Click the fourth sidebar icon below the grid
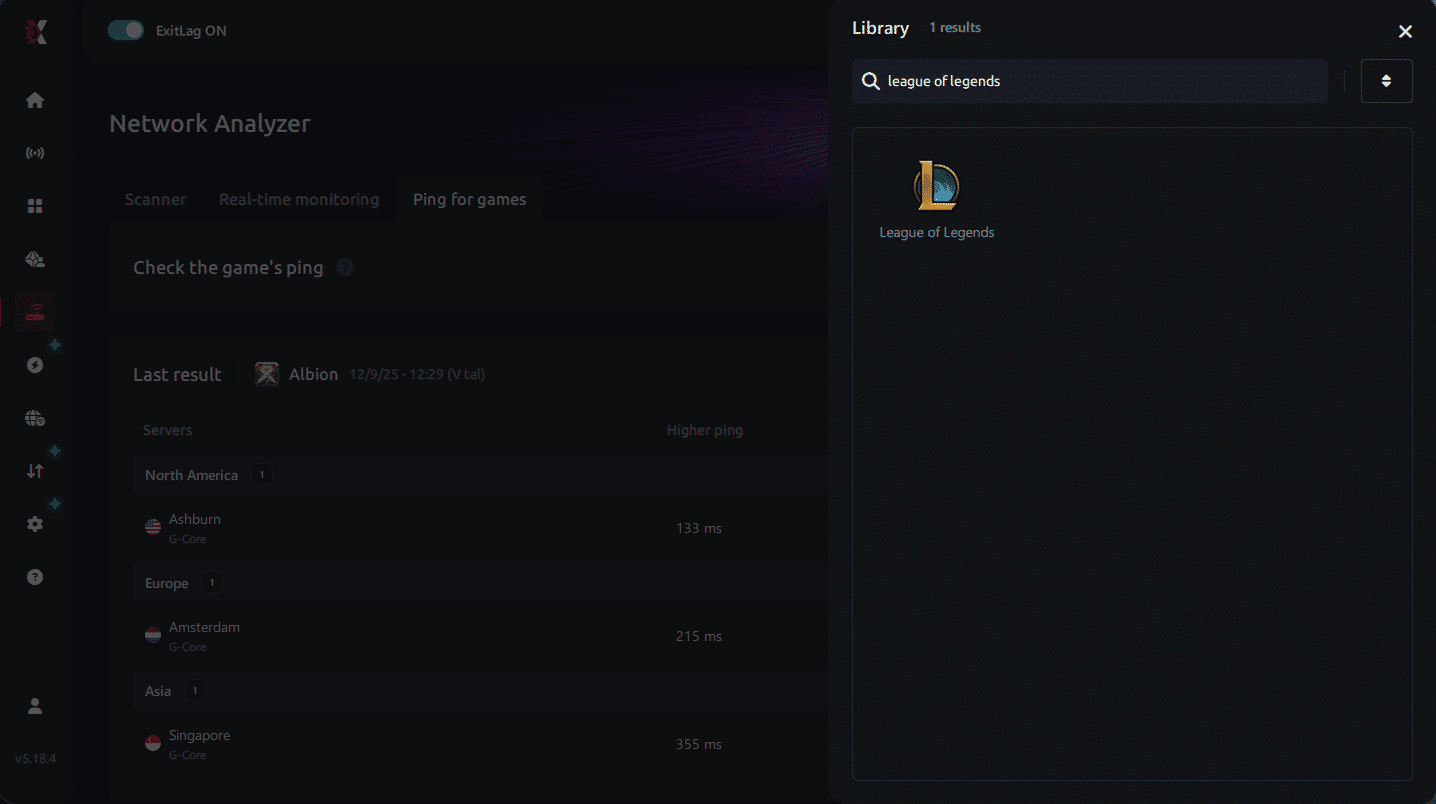 click(35, 259)
